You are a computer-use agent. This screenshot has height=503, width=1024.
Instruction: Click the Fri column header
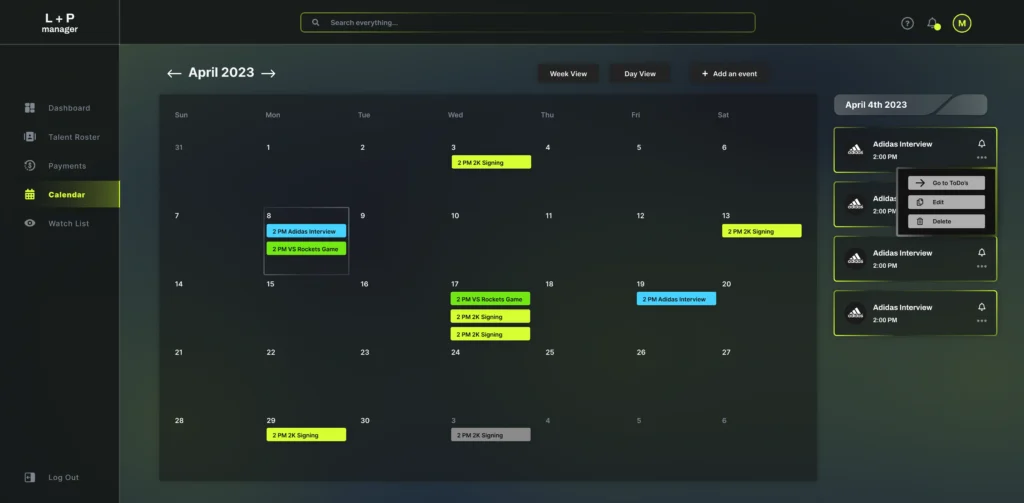635,115
